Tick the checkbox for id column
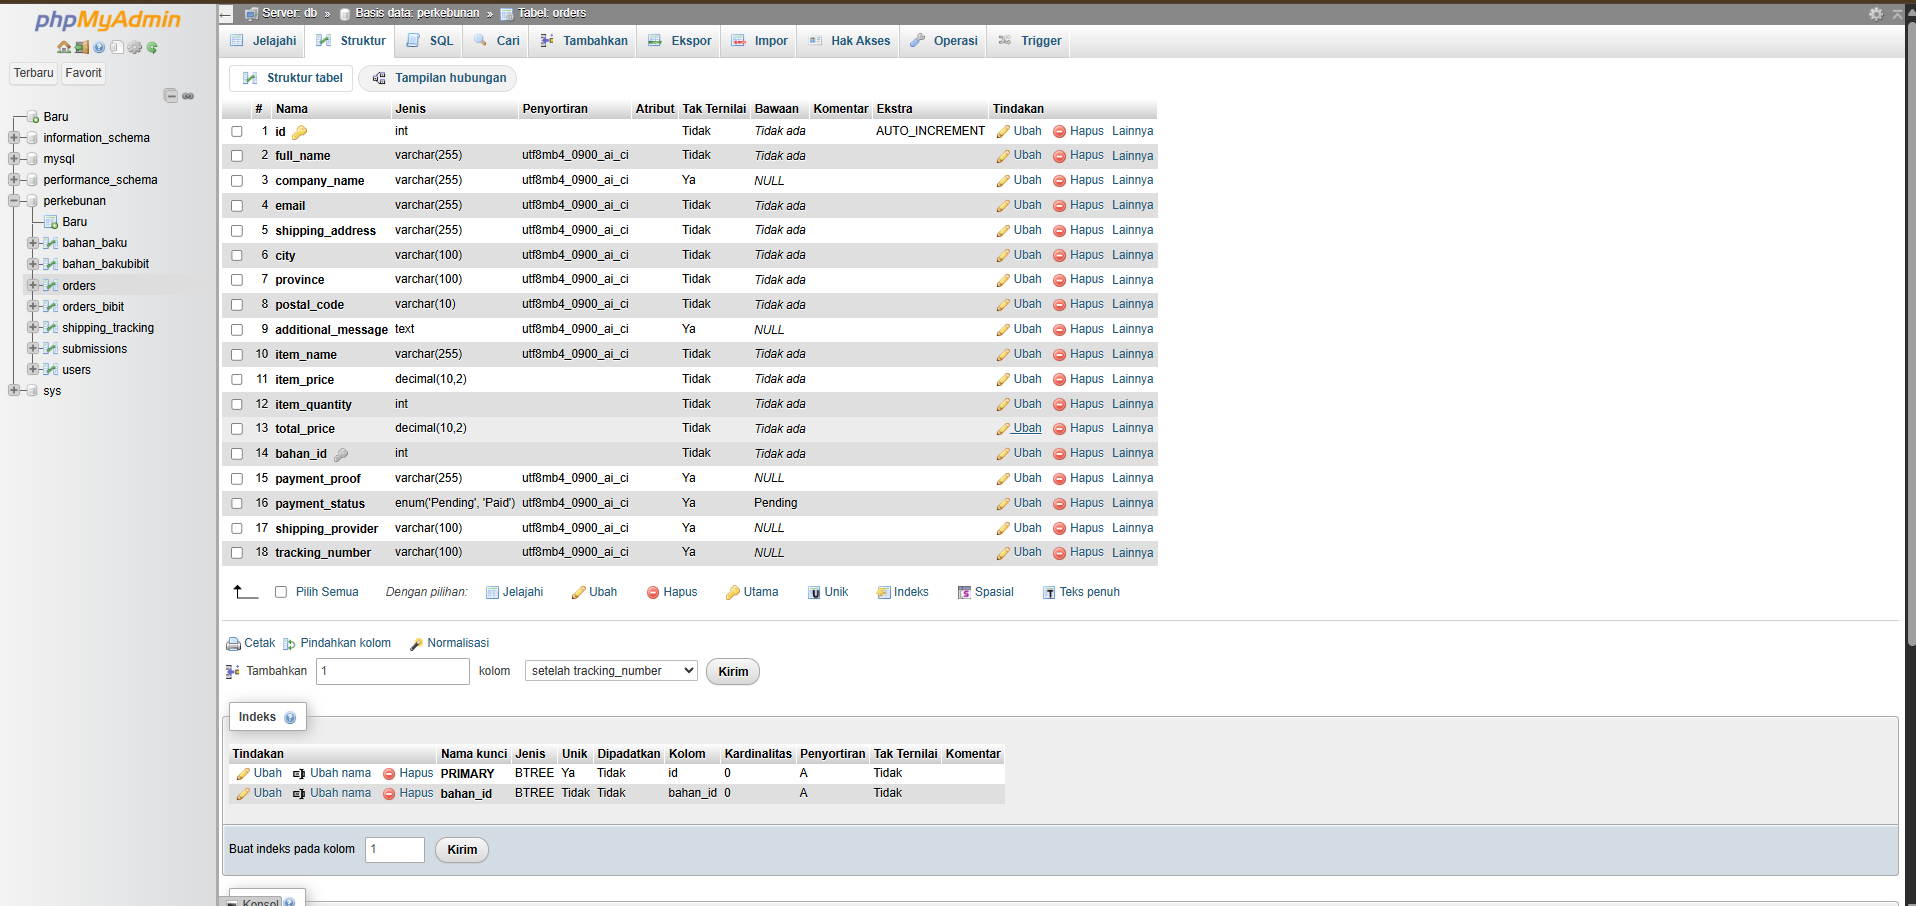 pos(237,132)
